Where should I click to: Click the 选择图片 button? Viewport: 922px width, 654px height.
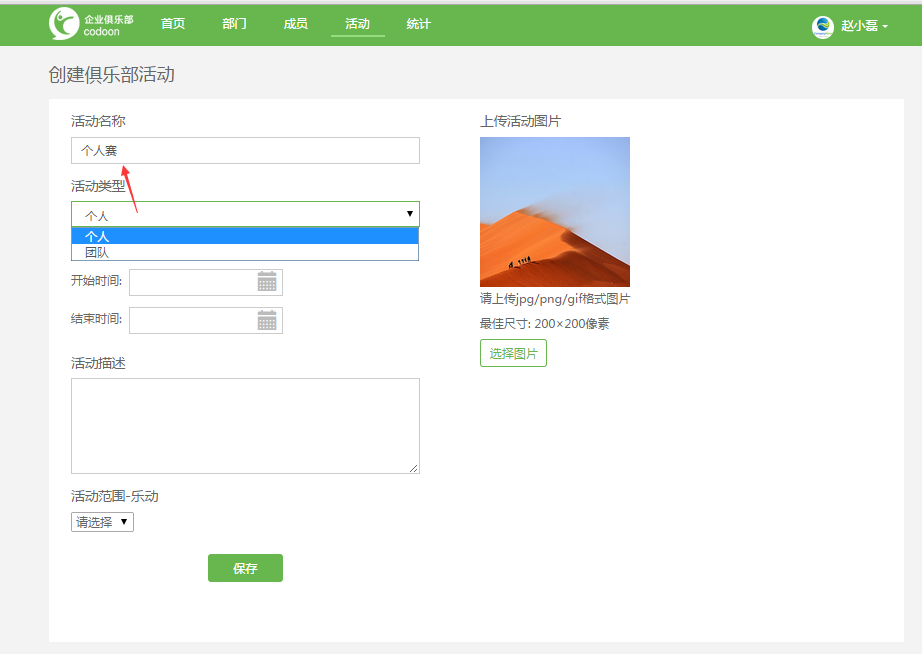[x=513, y=353]
